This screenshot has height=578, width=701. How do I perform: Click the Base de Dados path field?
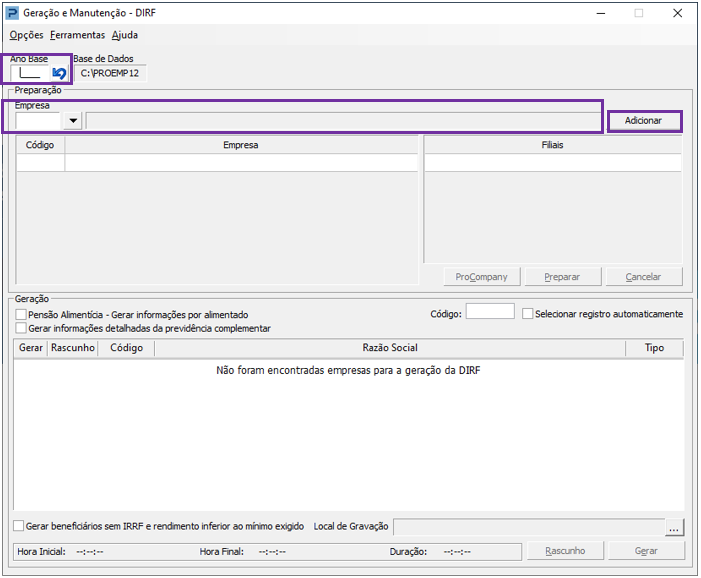[110, 73]
